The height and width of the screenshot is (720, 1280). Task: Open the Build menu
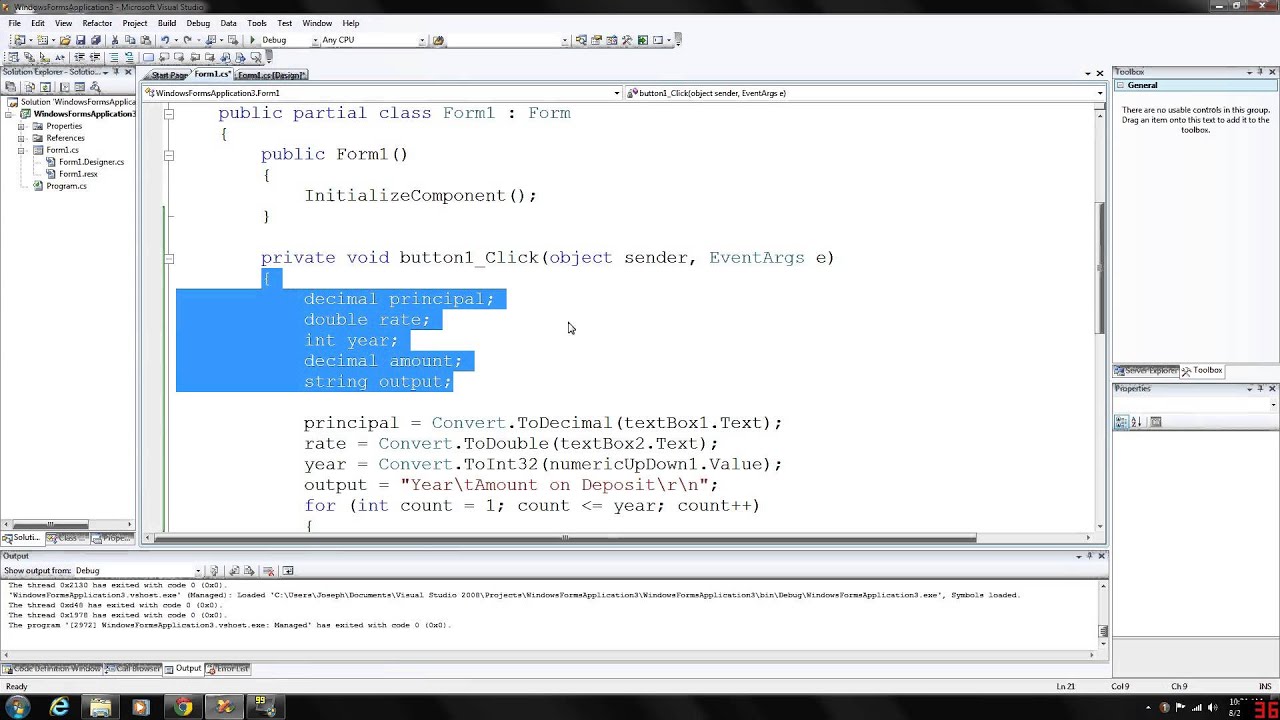167,23
